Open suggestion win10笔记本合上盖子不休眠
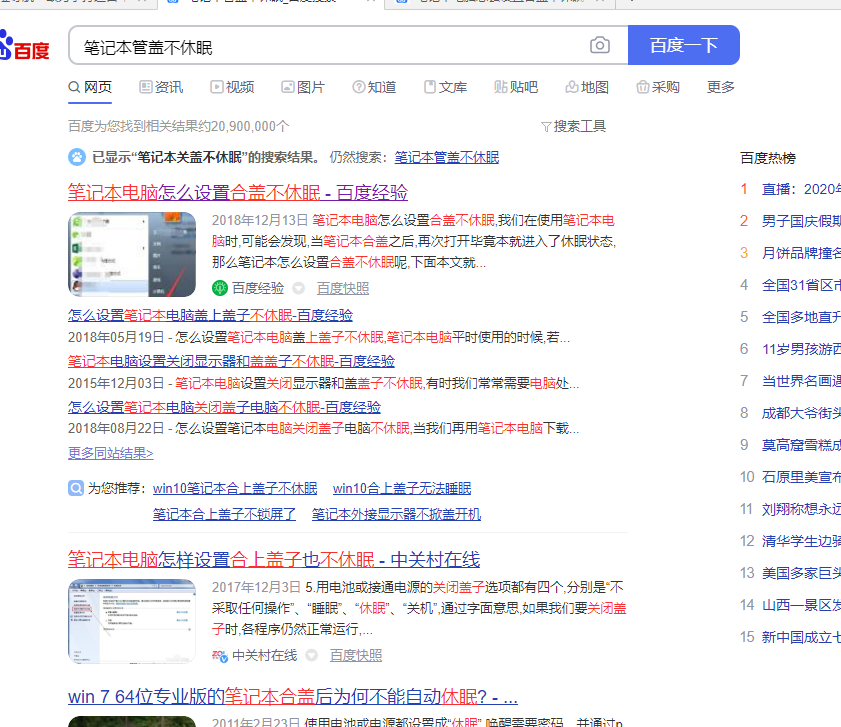 pyautogui.click(x=235, y=488)
